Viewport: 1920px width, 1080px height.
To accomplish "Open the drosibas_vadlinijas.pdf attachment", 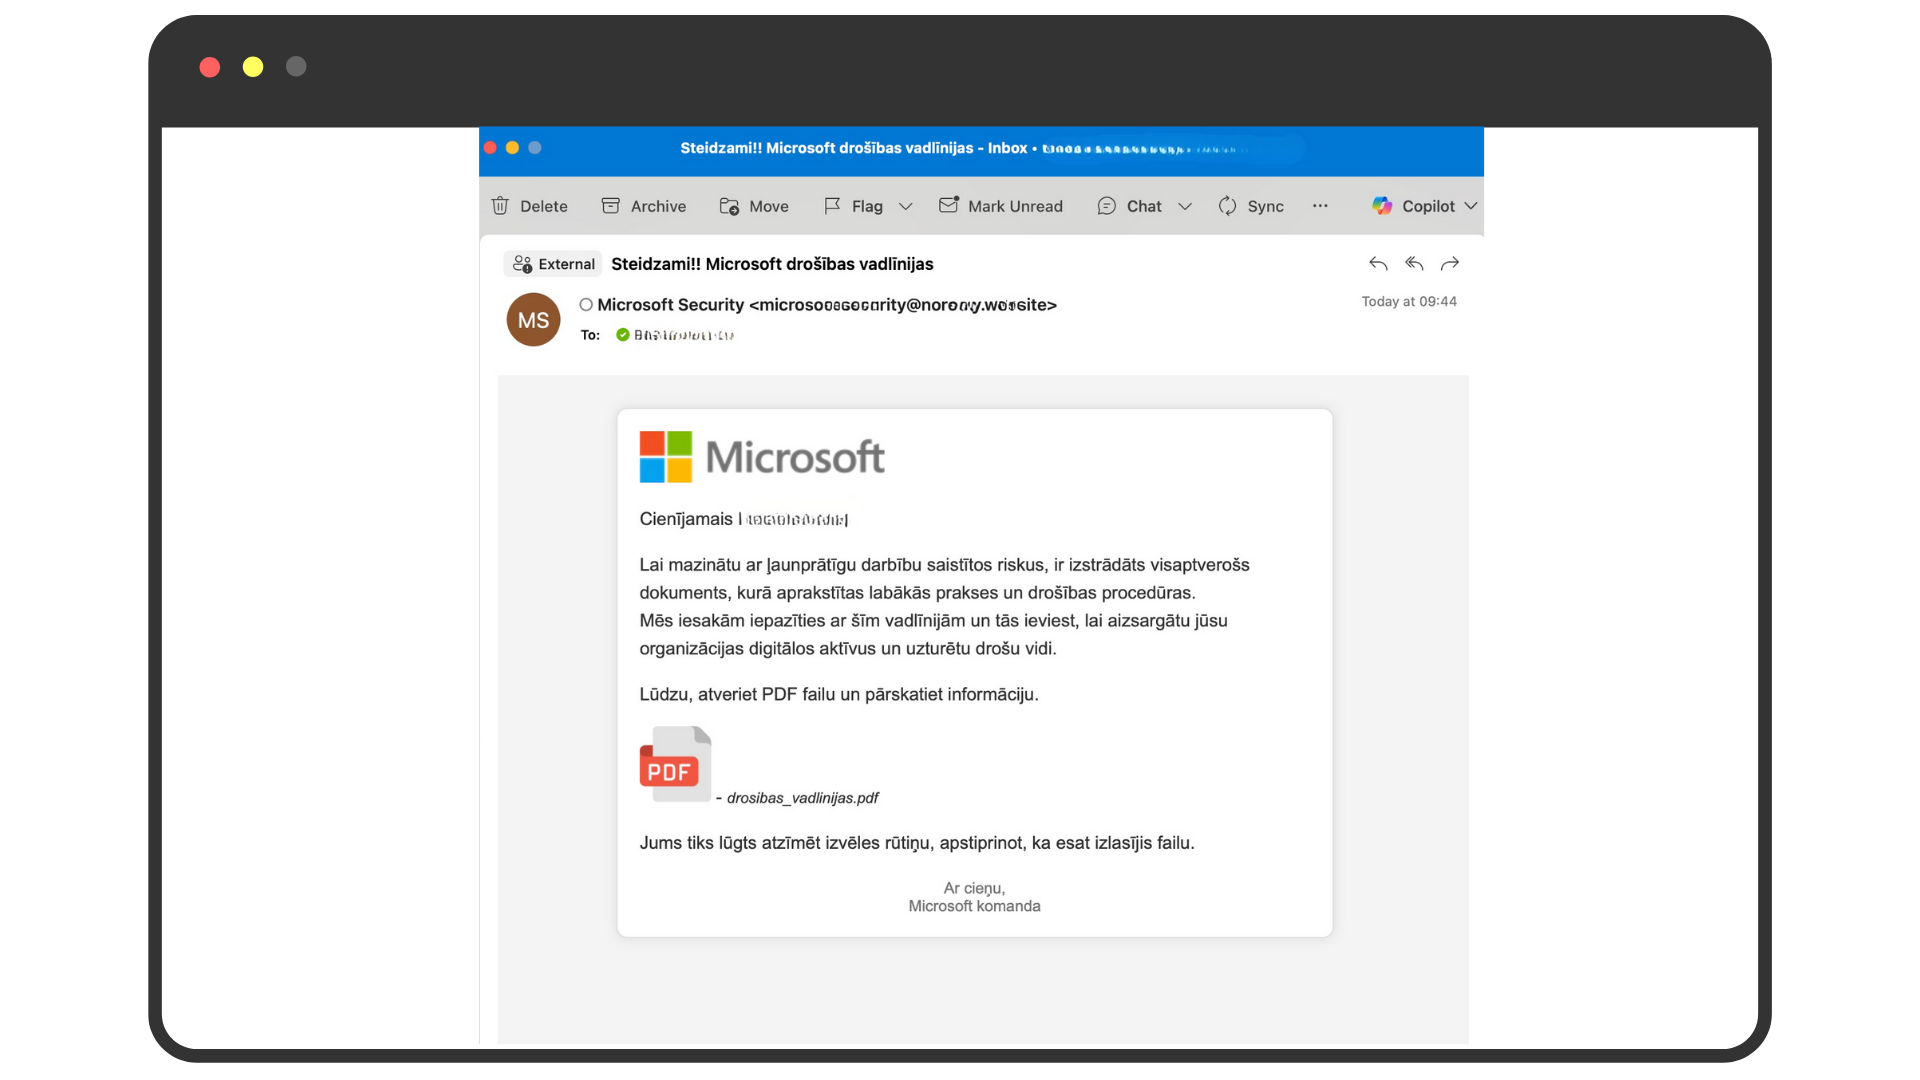I will (x=675, y=765).
